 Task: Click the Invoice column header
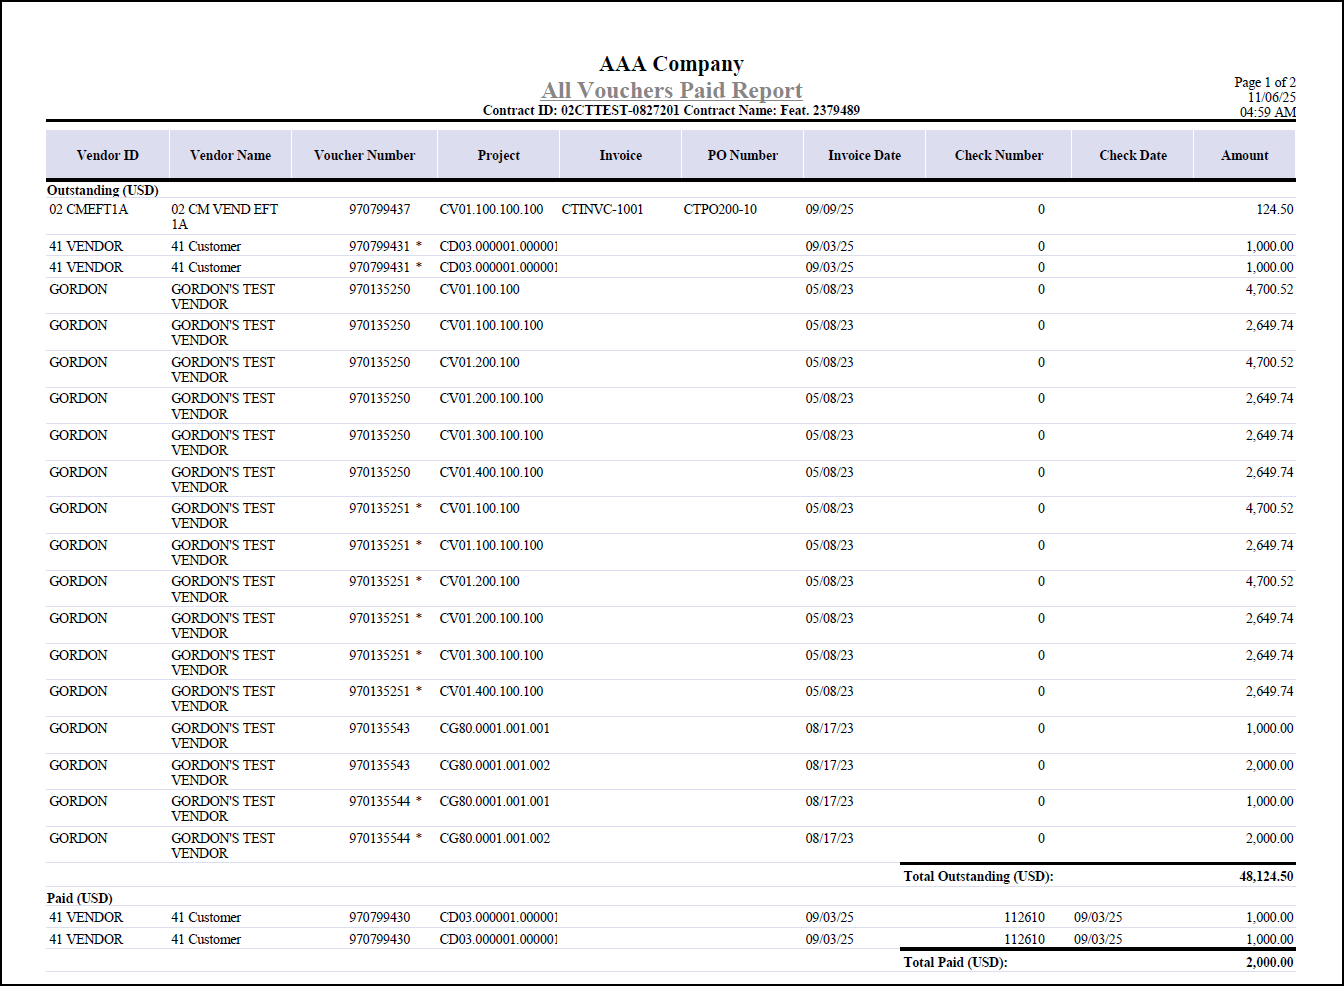[x=620, y=155]
